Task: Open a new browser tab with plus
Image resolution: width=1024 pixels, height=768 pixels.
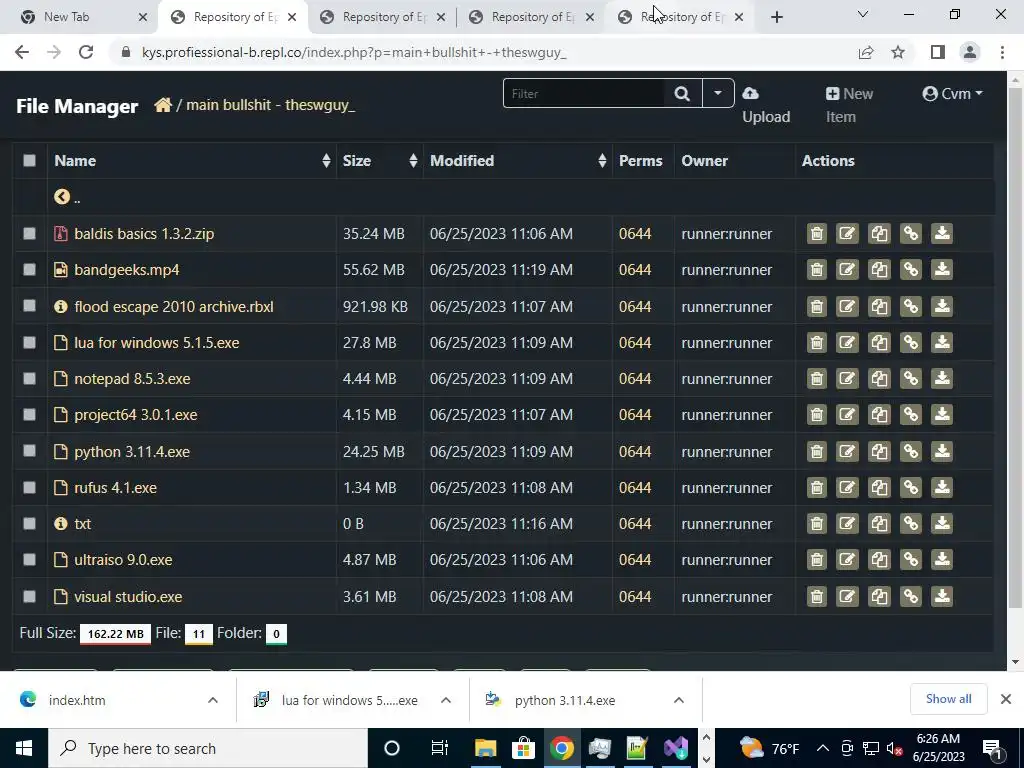Action: [776, 18]
